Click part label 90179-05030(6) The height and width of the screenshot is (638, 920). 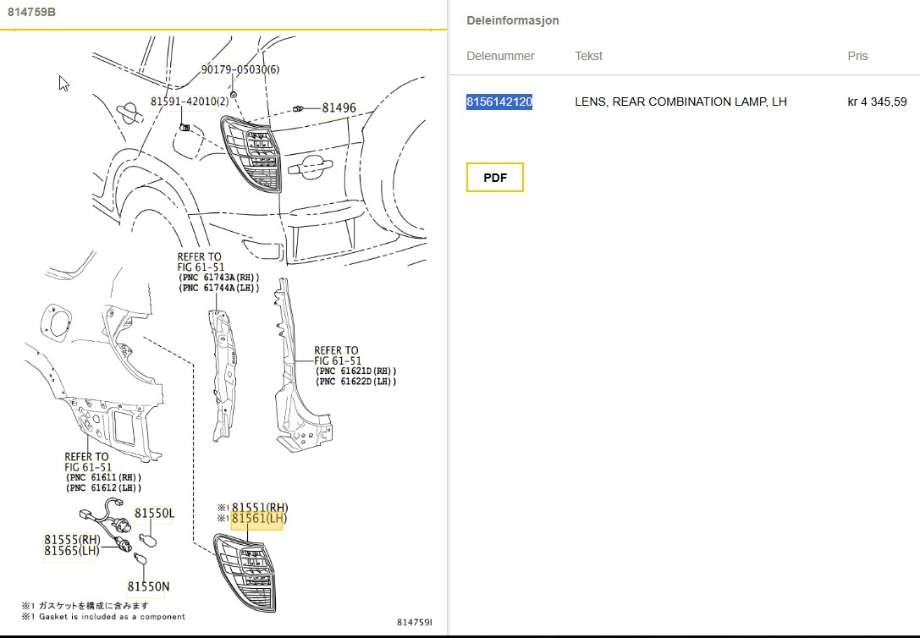tap(240, 69)
